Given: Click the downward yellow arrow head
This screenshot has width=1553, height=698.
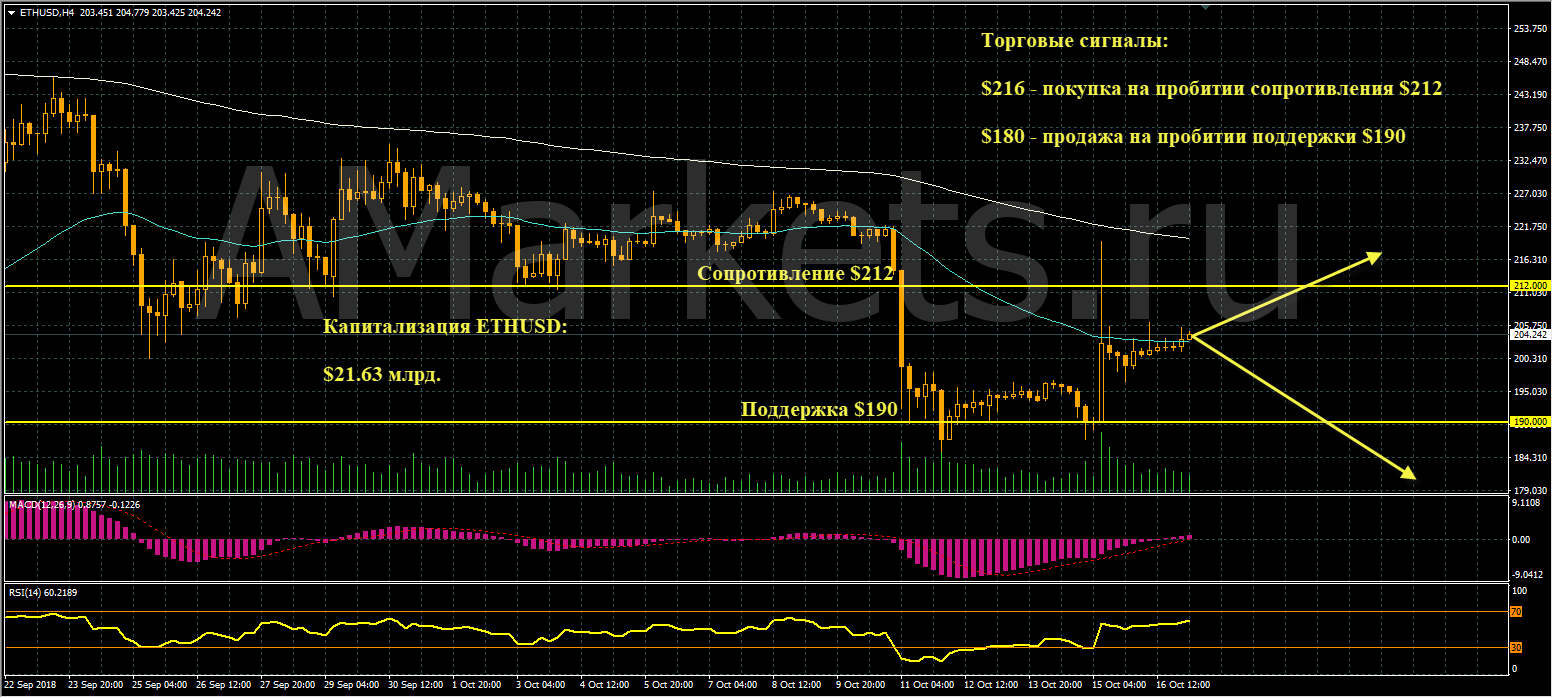Looking at the screenshot, I should (x=1408, y=475).
